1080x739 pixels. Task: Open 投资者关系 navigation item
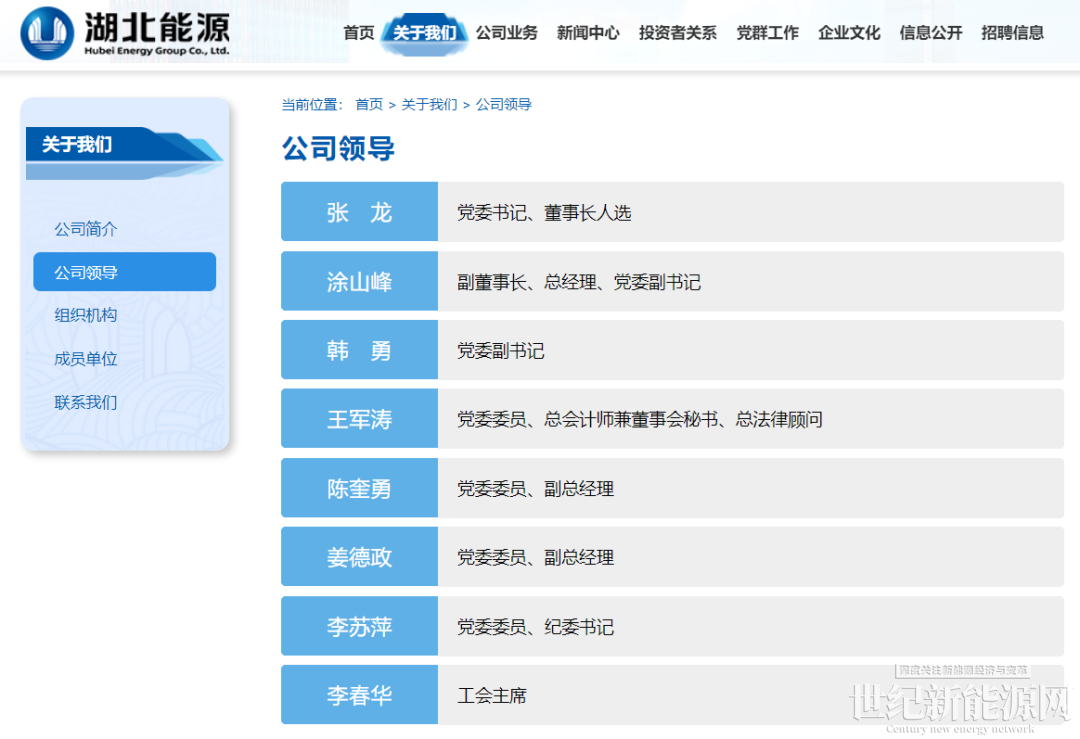(677, 33)
